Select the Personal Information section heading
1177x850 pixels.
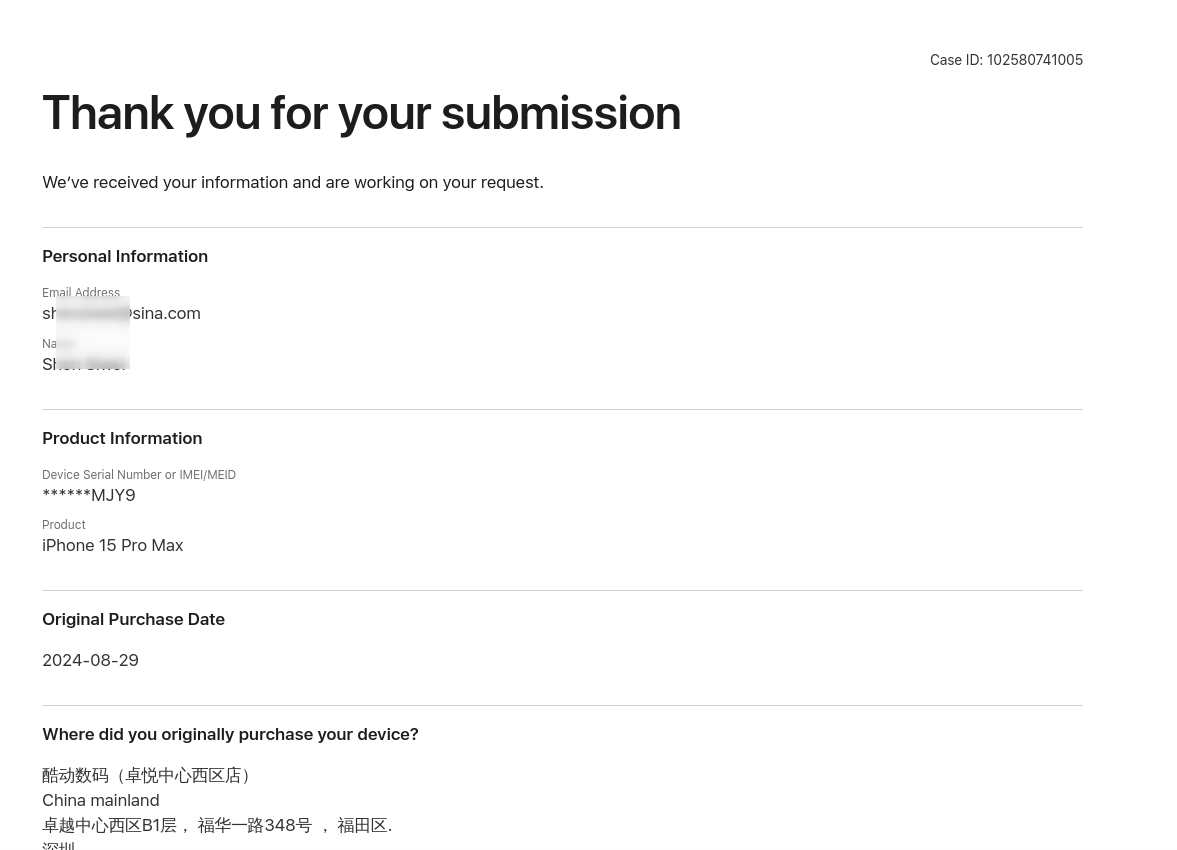(125, 256)
